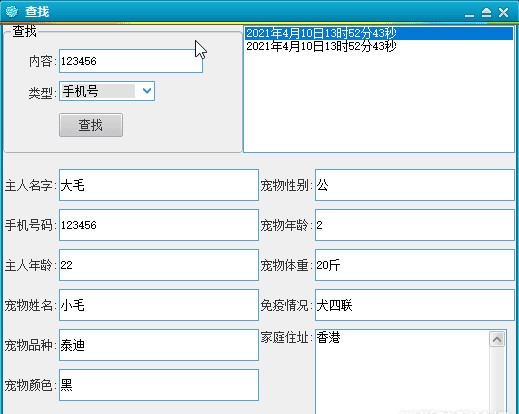Click the restore/eject button in title bar

point(486,13)
